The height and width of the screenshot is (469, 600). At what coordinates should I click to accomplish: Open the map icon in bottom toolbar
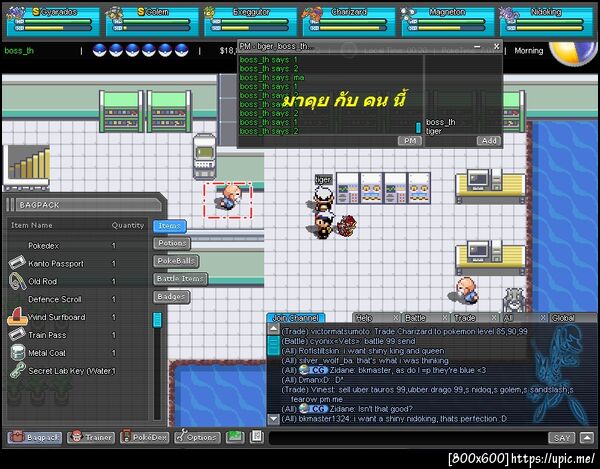point(235,437)
